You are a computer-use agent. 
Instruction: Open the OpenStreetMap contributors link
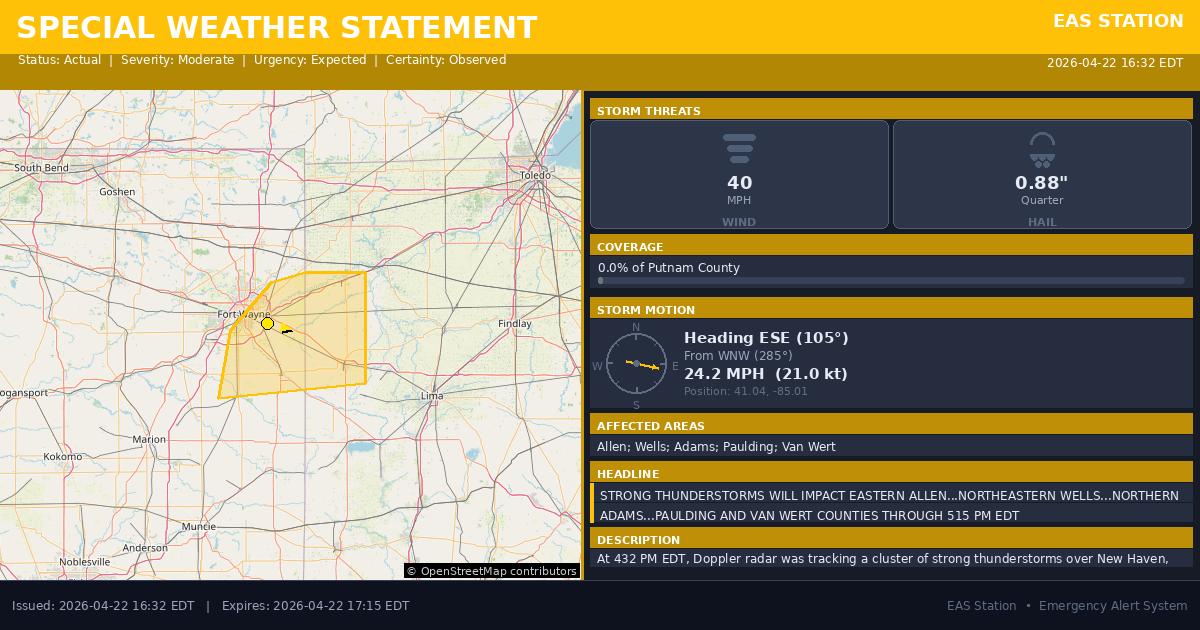[491, 571]
